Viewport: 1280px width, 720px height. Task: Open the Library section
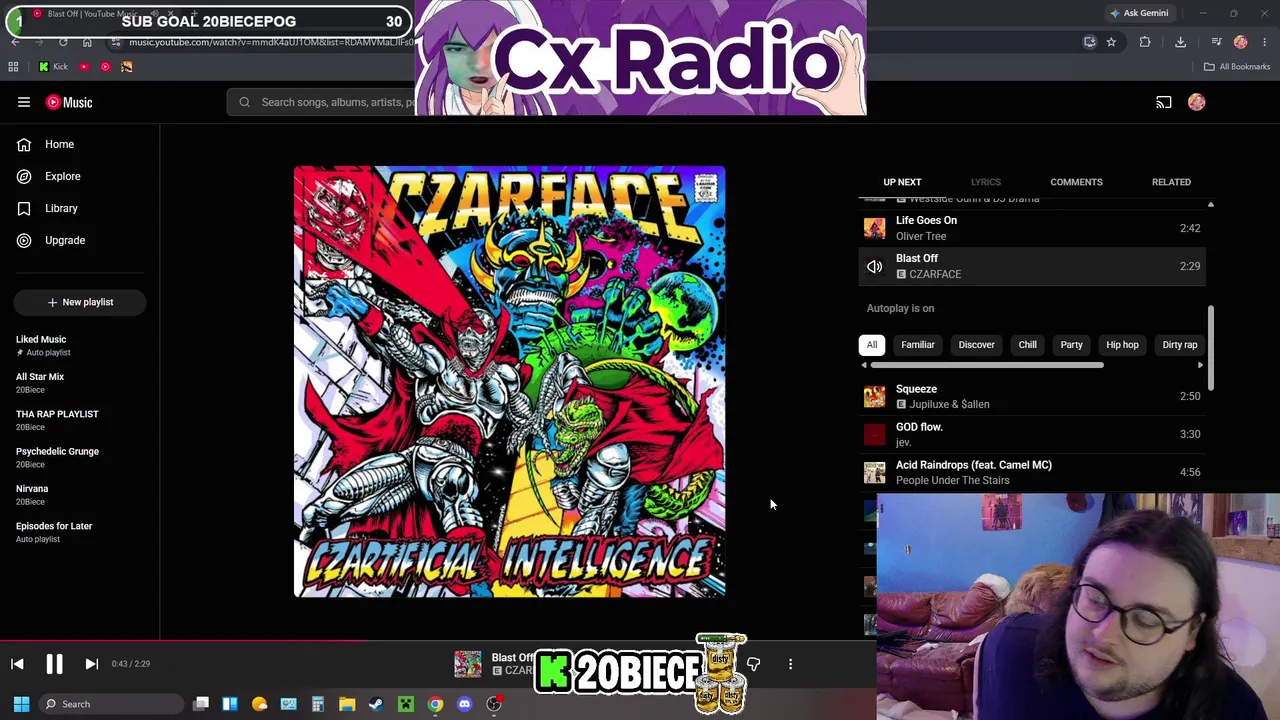(x=80, y=208)
